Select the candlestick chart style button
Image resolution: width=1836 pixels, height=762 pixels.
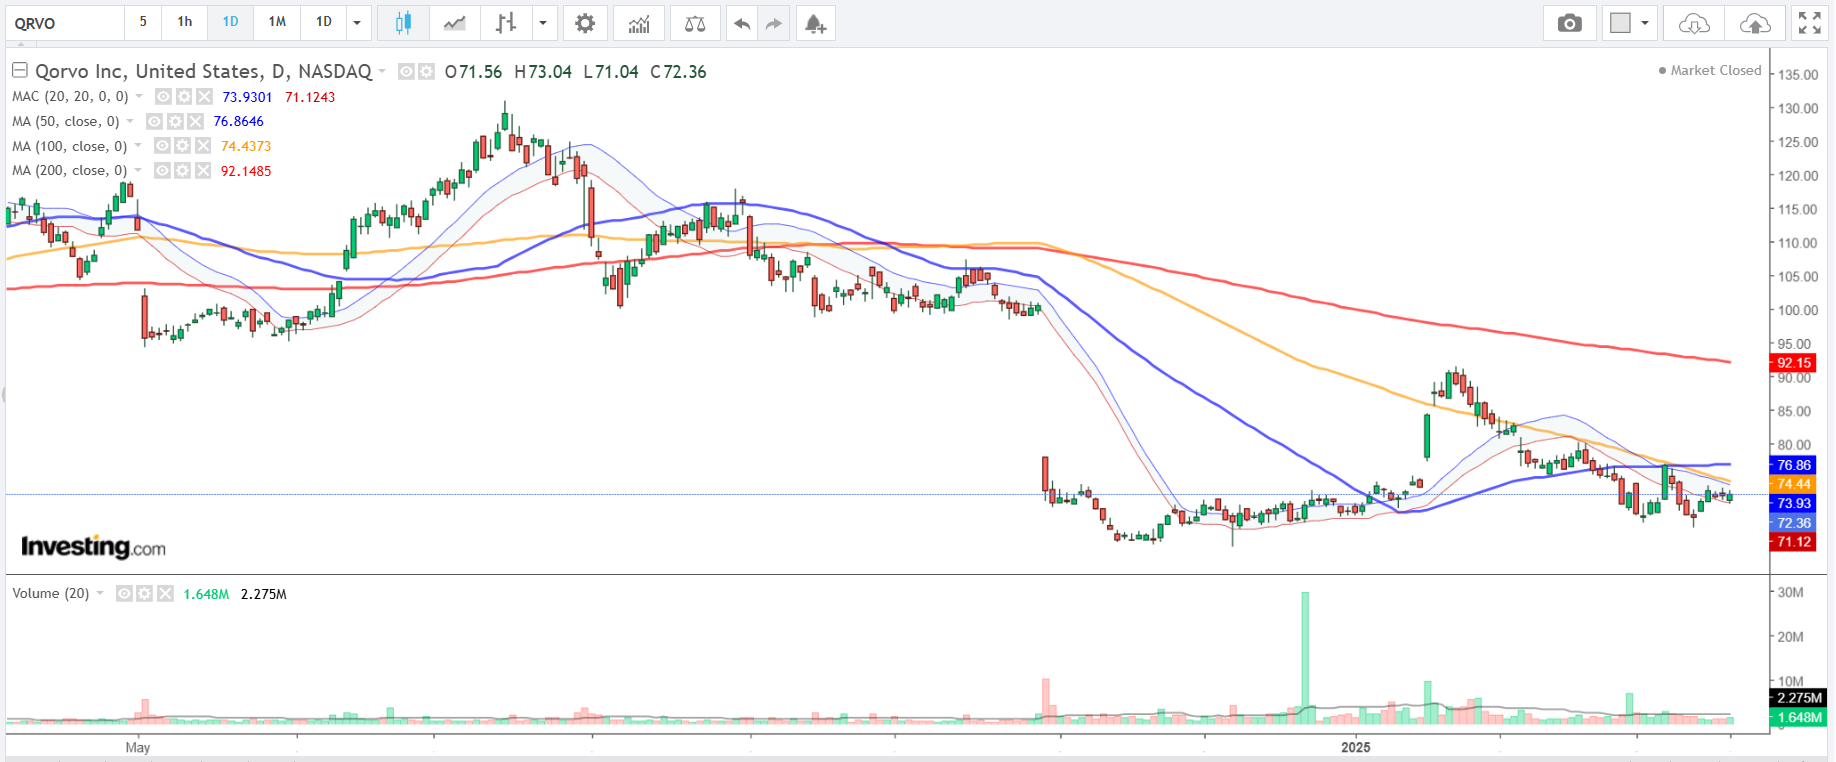tap(403, 23)
